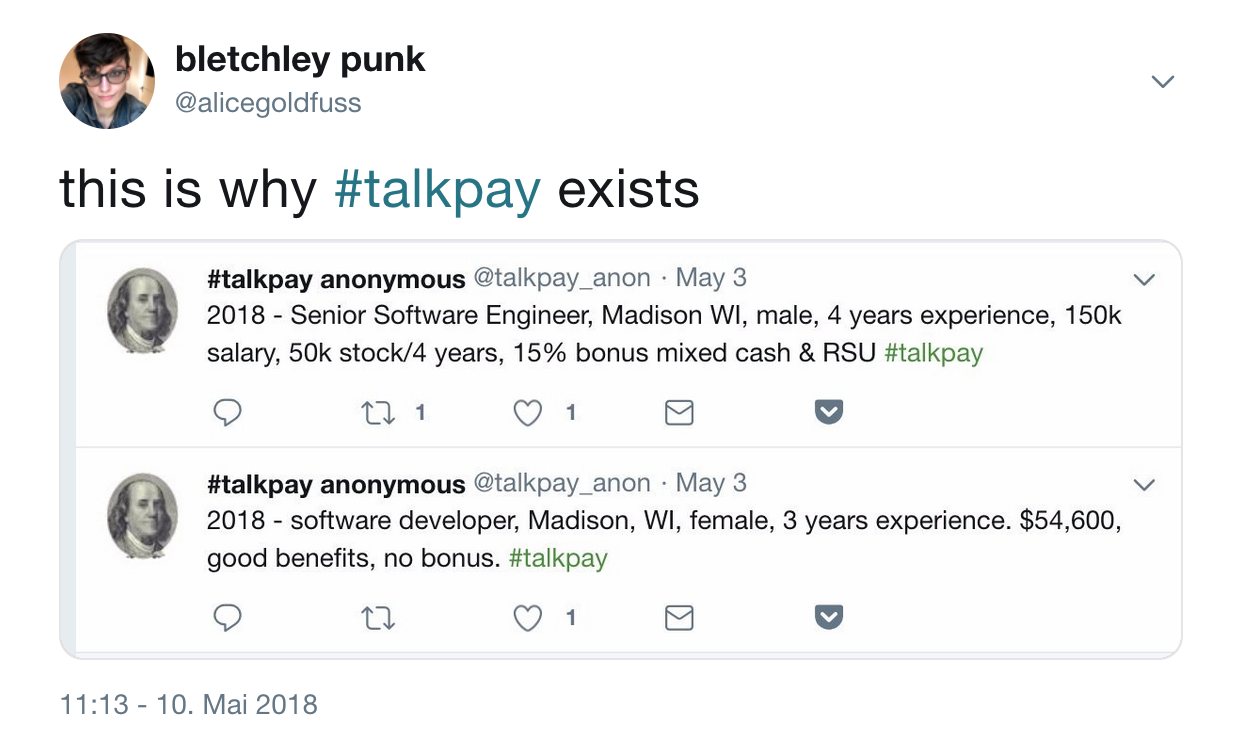Retweet the Senior Software Engineer tweet
This screenshot has width=1242, height=744.
click(x=379, y=412)
